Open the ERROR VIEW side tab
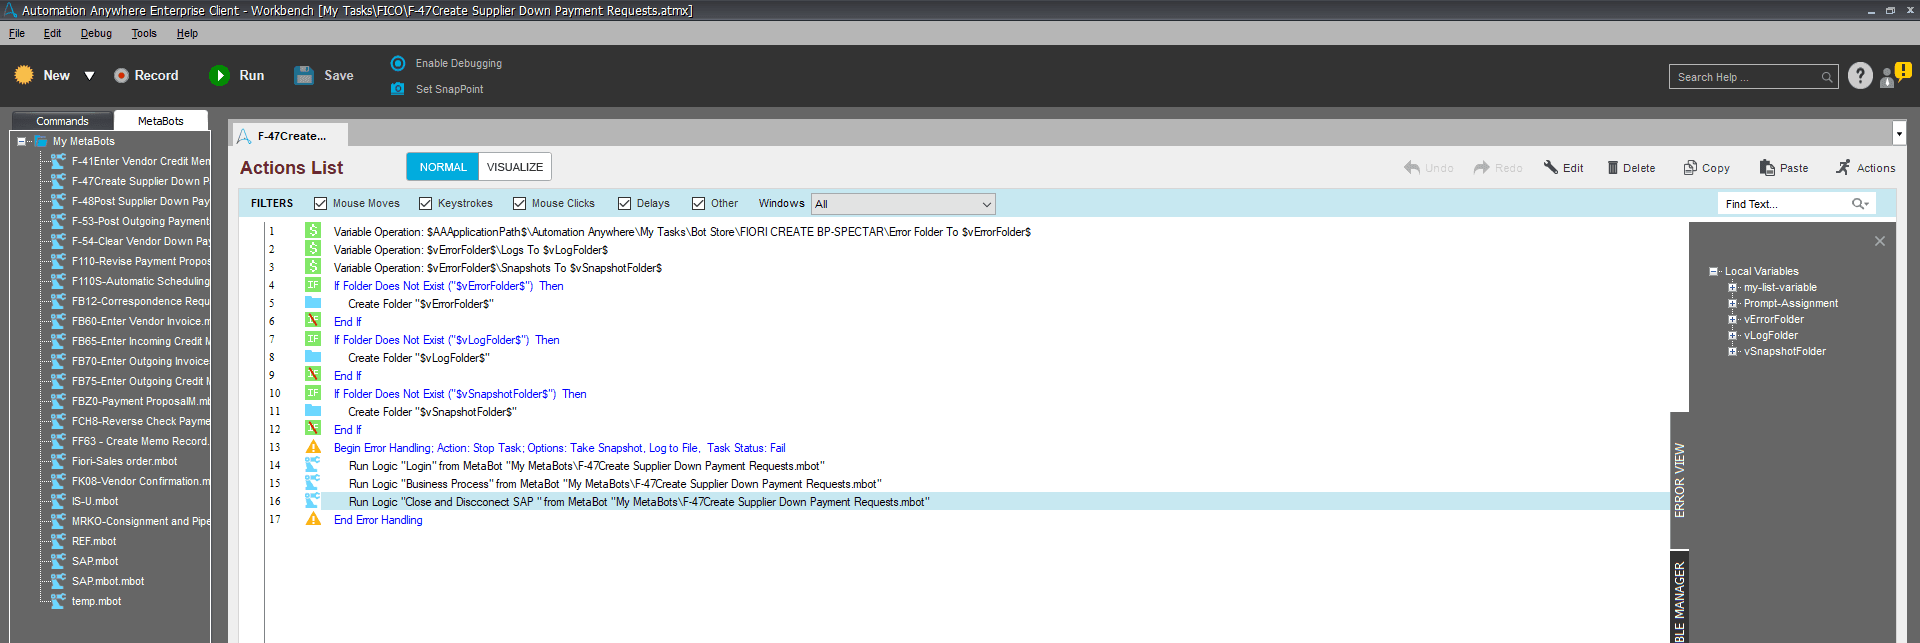Viewport: 1920px width, 643px height. click(x=1679, y=480)
